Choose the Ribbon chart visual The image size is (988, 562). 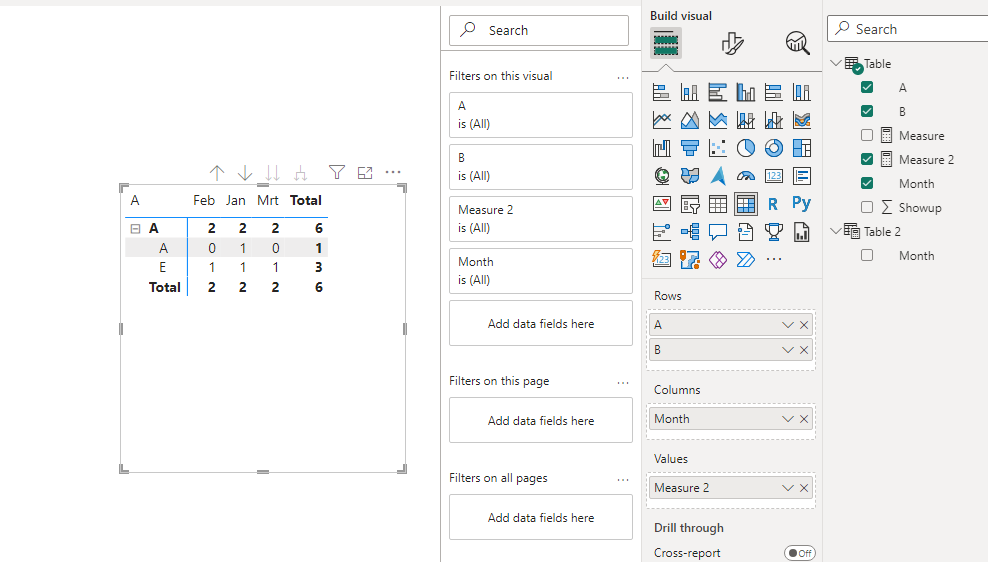click(x=802, y=120)
